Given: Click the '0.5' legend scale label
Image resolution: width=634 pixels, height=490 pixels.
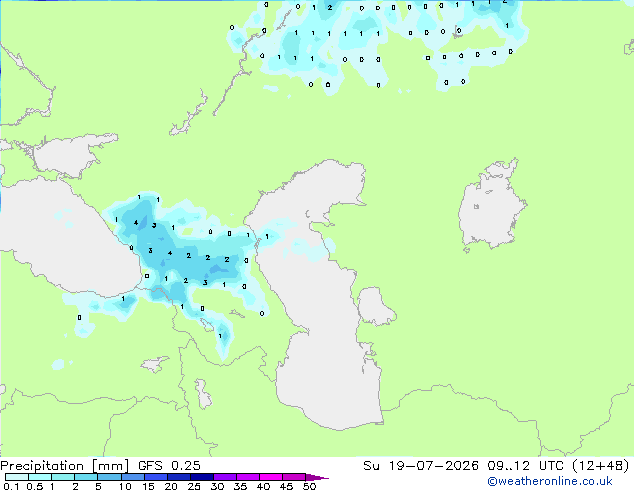Looking at the screenshot, I should click(x=35, y=486).
